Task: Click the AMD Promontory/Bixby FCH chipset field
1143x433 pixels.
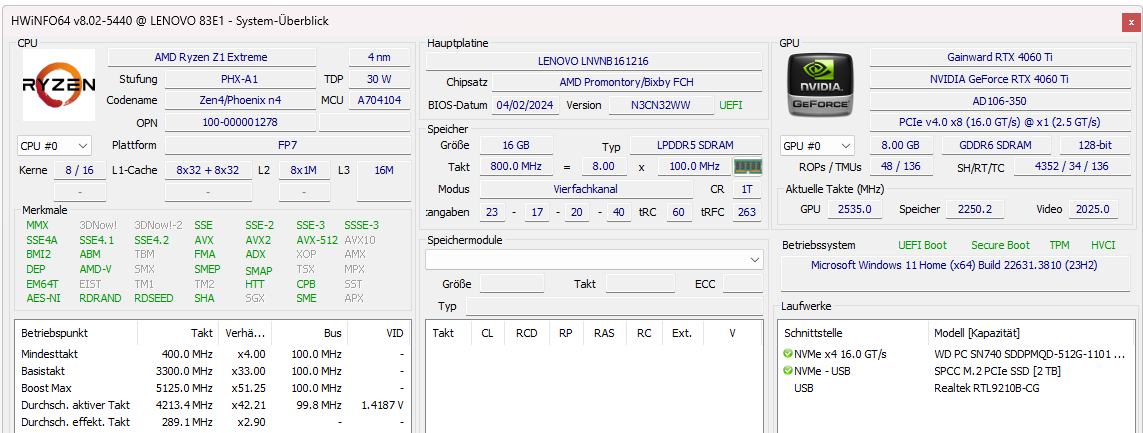Action: (x=627, y=82)
